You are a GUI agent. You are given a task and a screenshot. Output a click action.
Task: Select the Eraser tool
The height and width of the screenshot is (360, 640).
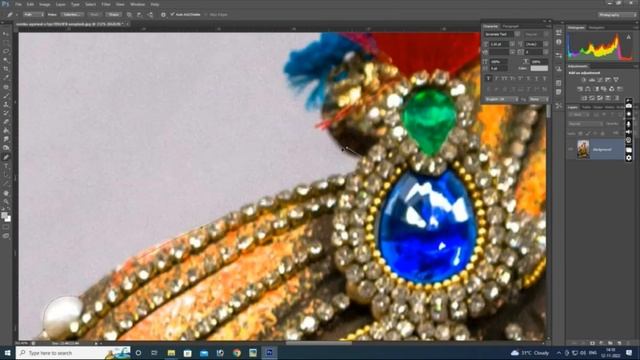[6, 122]
